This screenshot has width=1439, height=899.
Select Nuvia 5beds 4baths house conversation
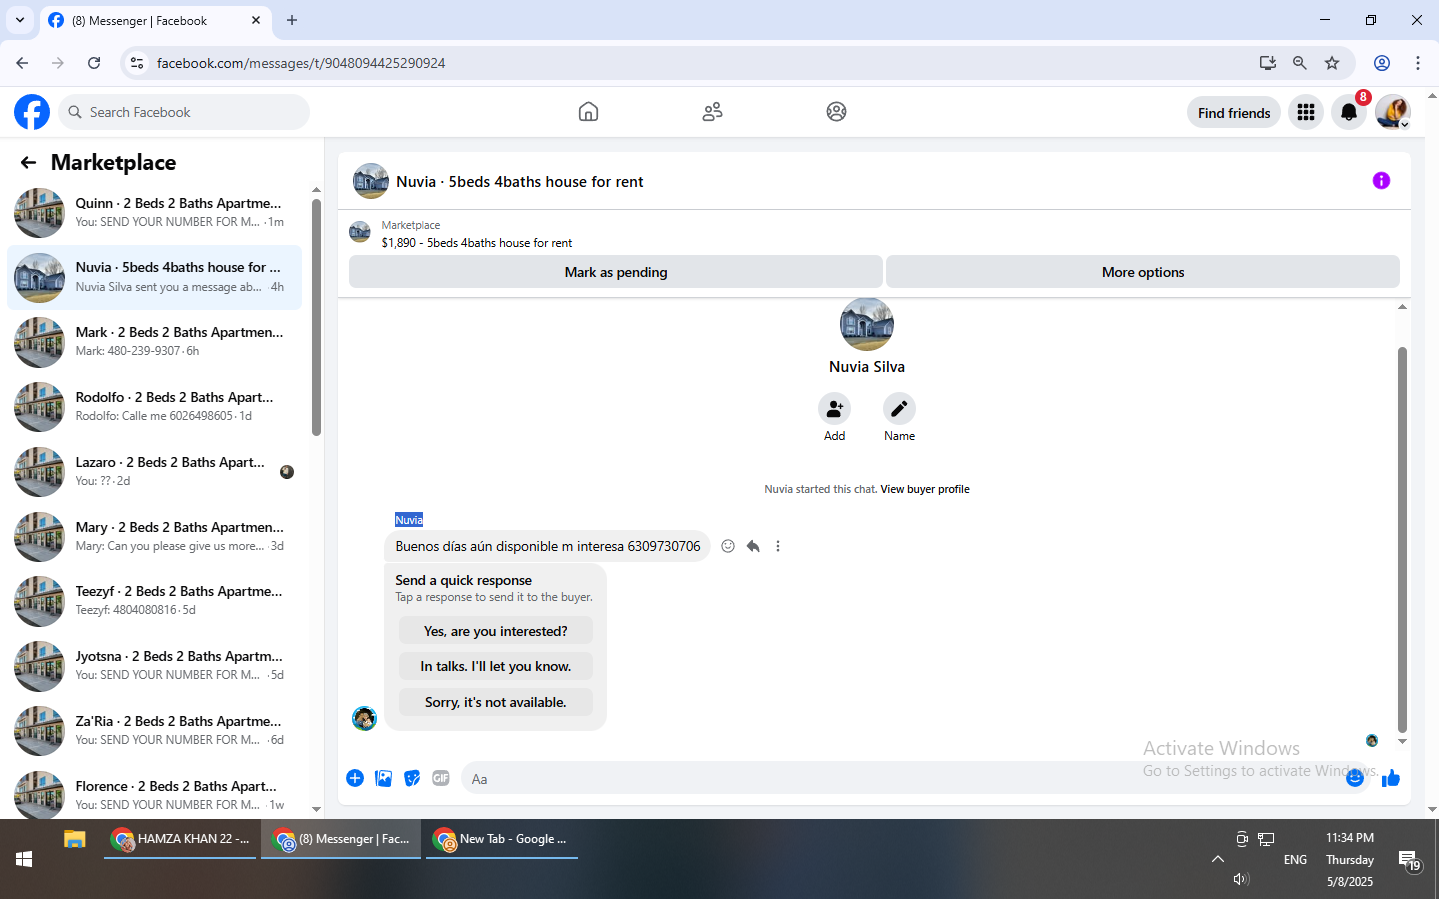(x=155, y=278)
